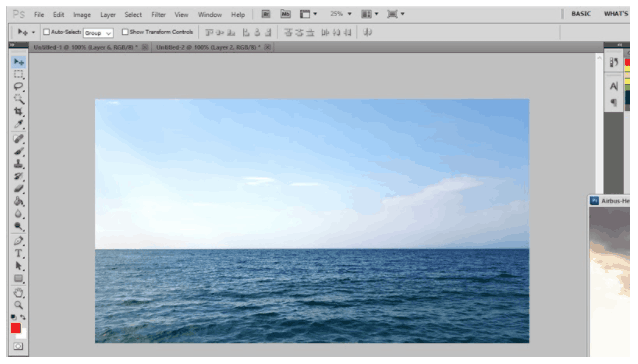This screenshot has width=638, height=364.
Task: Click the sea and sky canvas image
Action: 312,221
